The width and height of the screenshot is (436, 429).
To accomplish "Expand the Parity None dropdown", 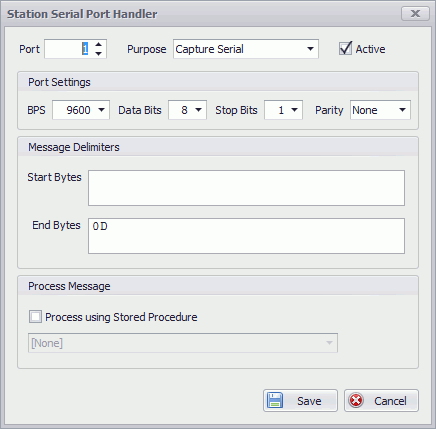I will (x=380, y=110).
